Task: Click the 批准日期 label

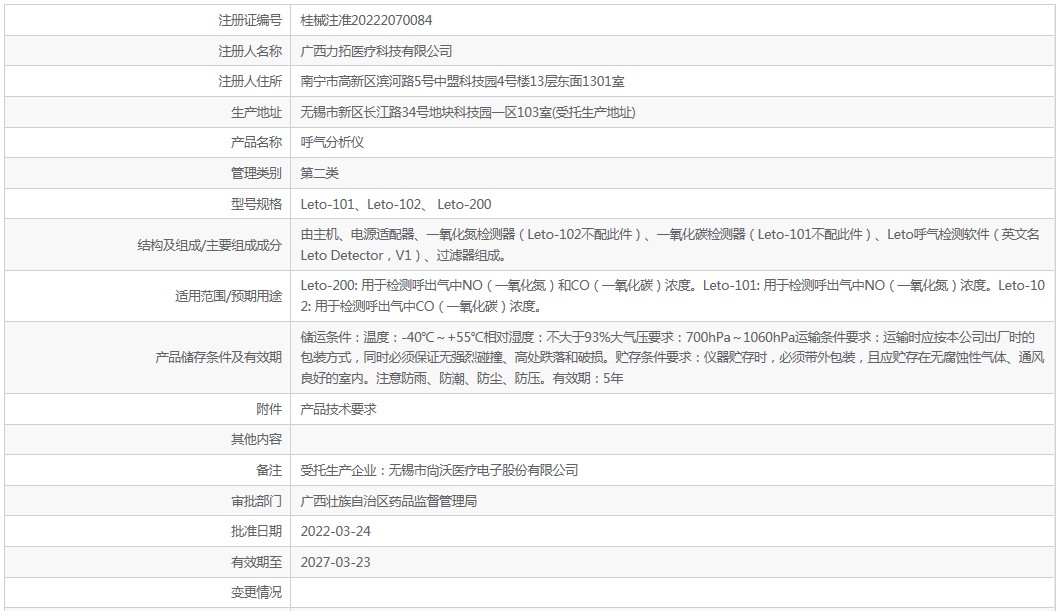Action: point(256,531)
